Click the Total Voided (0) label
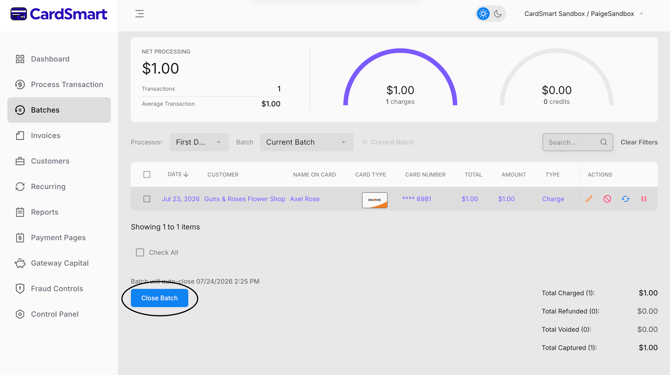 click(567, 329)
